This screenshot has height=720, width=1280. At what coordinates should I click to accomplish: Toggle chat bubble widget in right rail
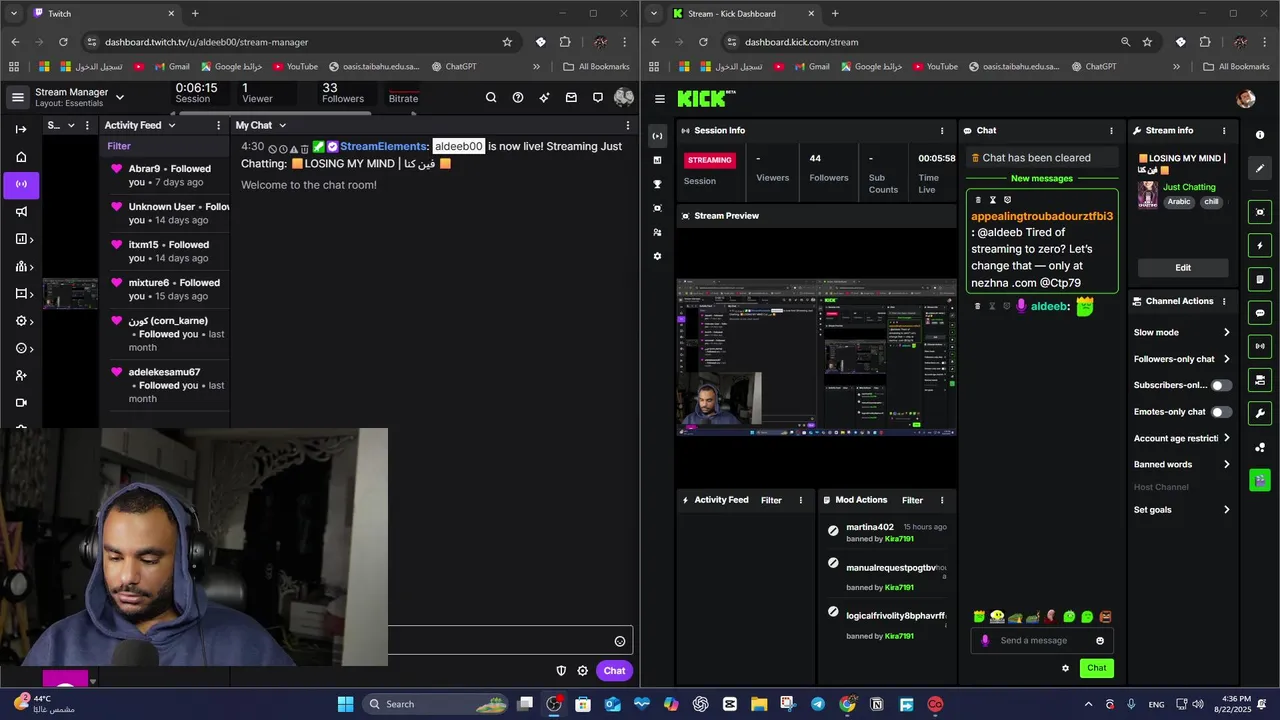[x=1260, y=313]
